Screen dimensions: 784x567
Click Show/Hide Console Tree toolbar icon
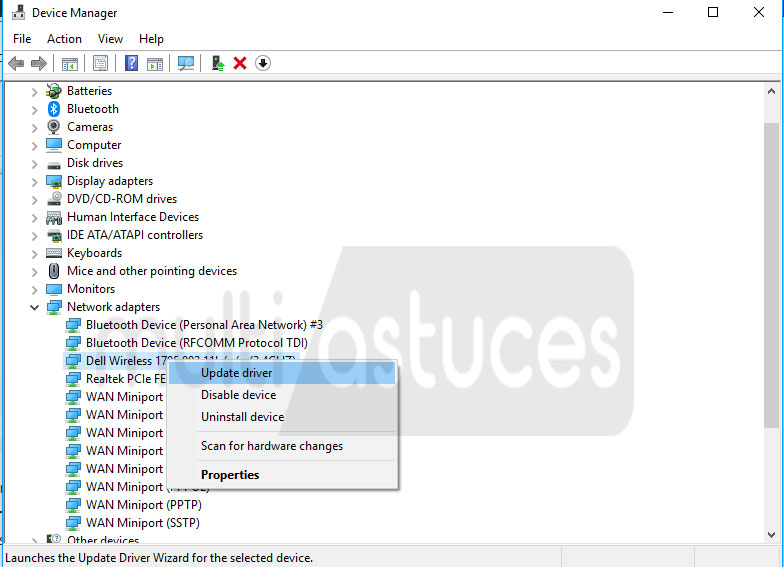[70, 63]
